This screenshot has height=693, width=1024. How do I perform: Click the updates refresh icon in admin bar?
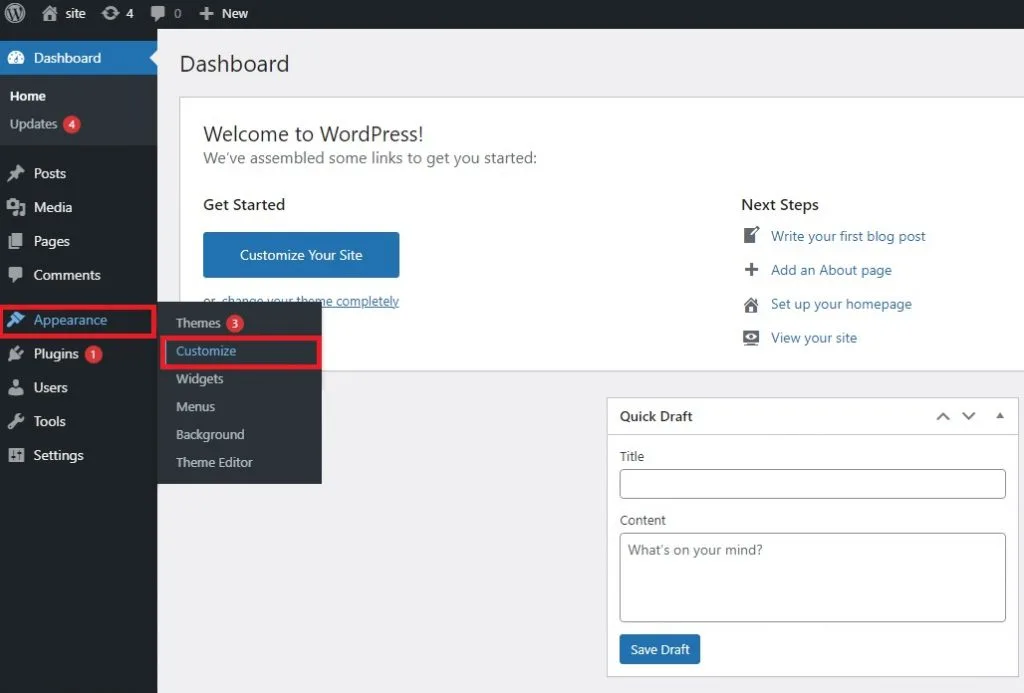[x=110, y=13]
